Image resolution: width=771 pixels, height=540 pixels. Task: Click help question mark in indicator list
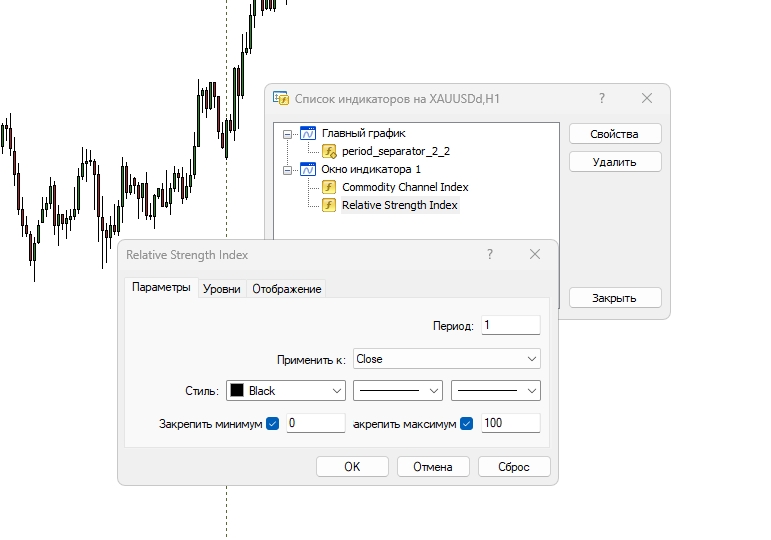[602, 98]
